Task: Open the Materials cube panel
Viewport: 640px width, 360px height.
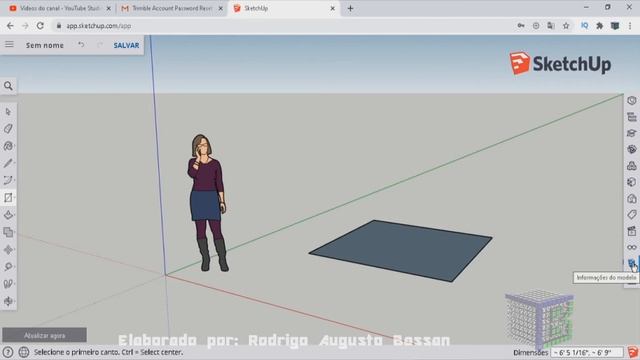Action: click(x=631, y=182)
